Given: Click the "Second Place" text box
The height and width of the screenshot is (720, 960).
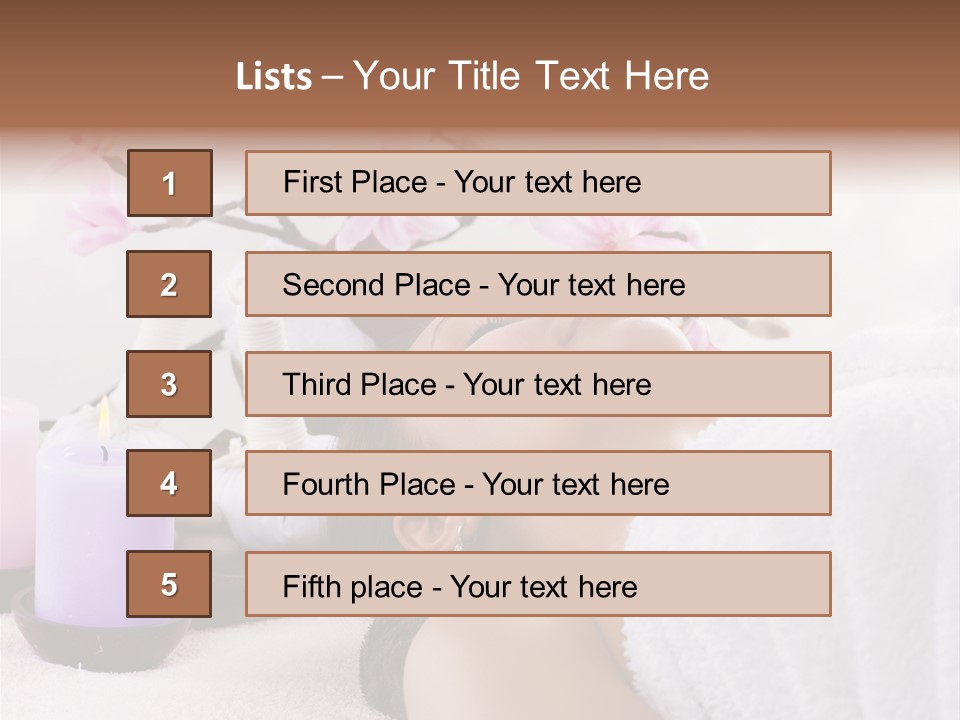Looking at the screenshot, I should point(538,284).
